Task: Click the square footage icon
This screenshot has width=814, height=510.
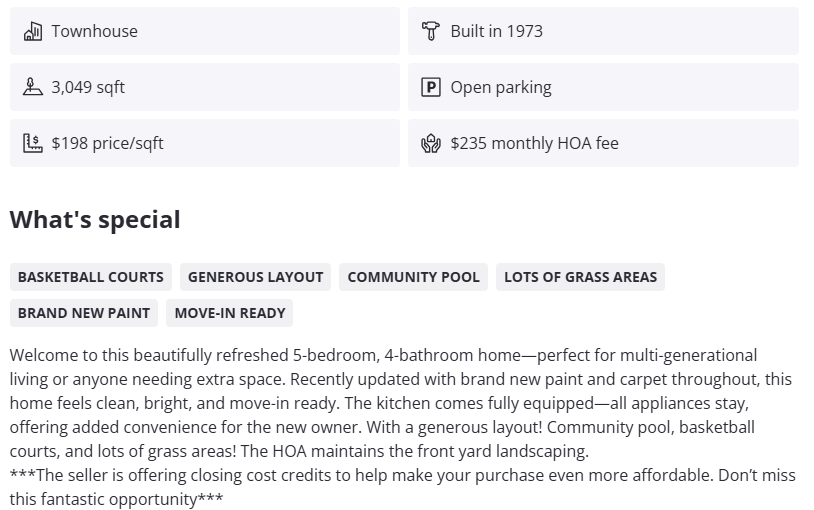Action: 32,87
